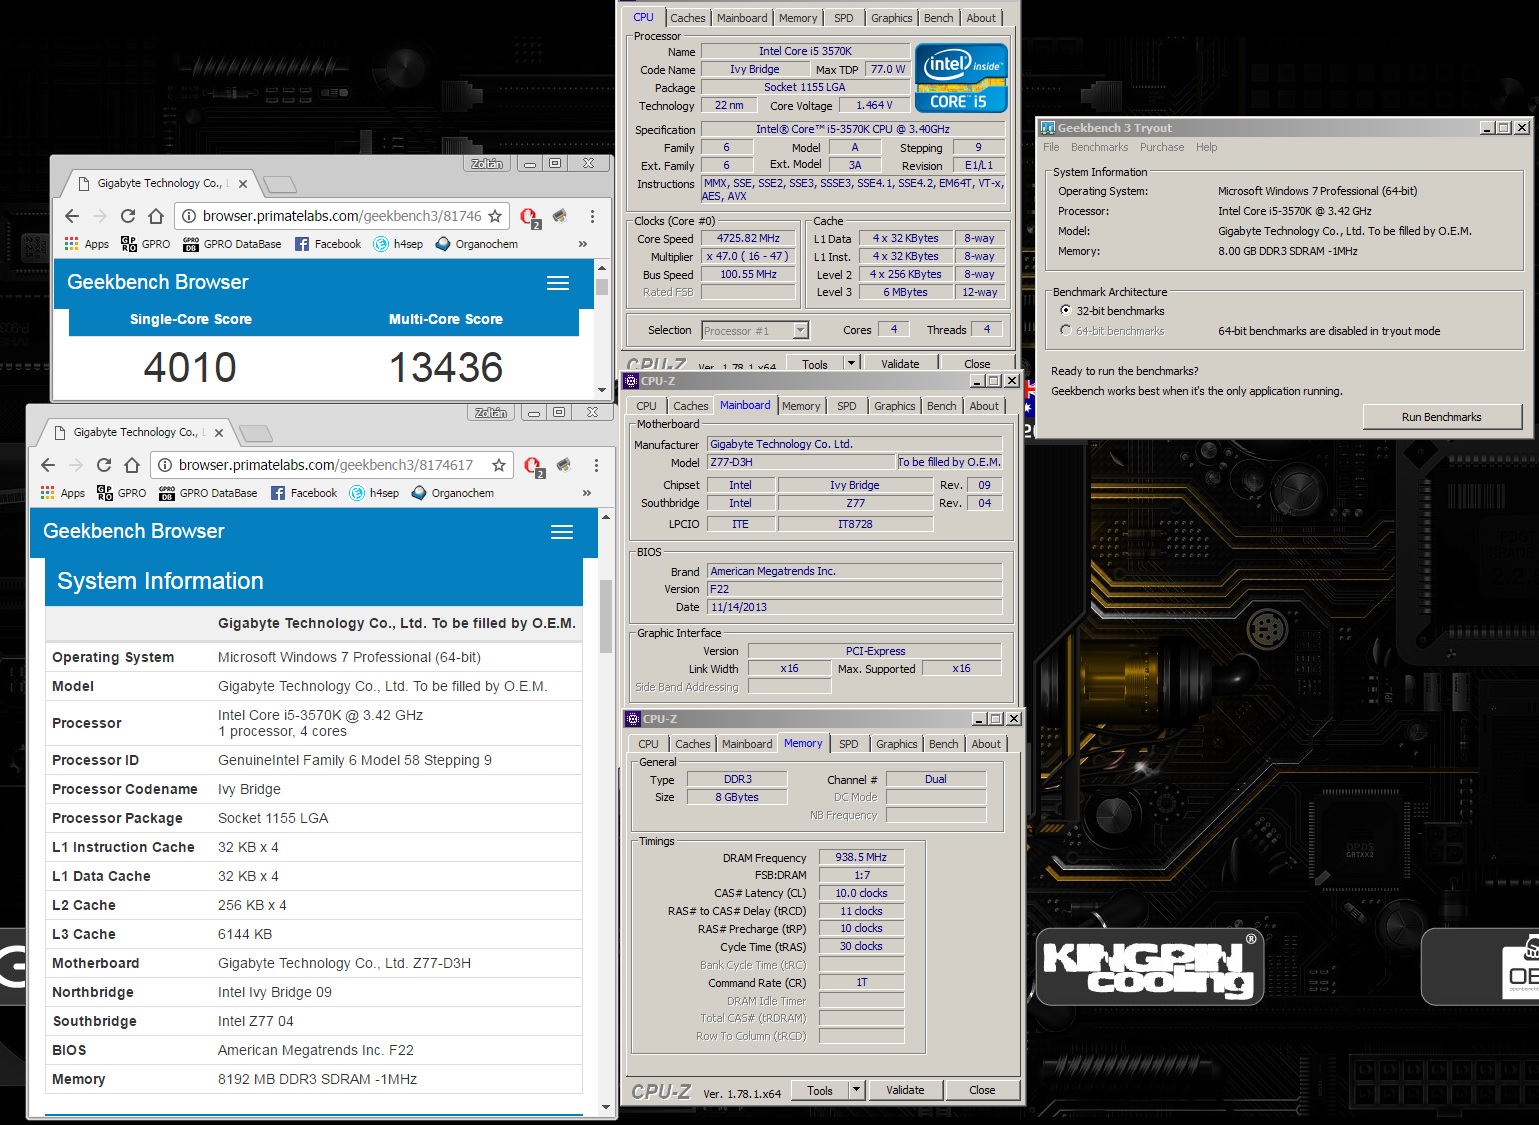Image resolution: width=1539 pixels, height=1125 pixels.
Task: Click forward arrow in the System Information Chrome window
Action: (x=76, y=465)
